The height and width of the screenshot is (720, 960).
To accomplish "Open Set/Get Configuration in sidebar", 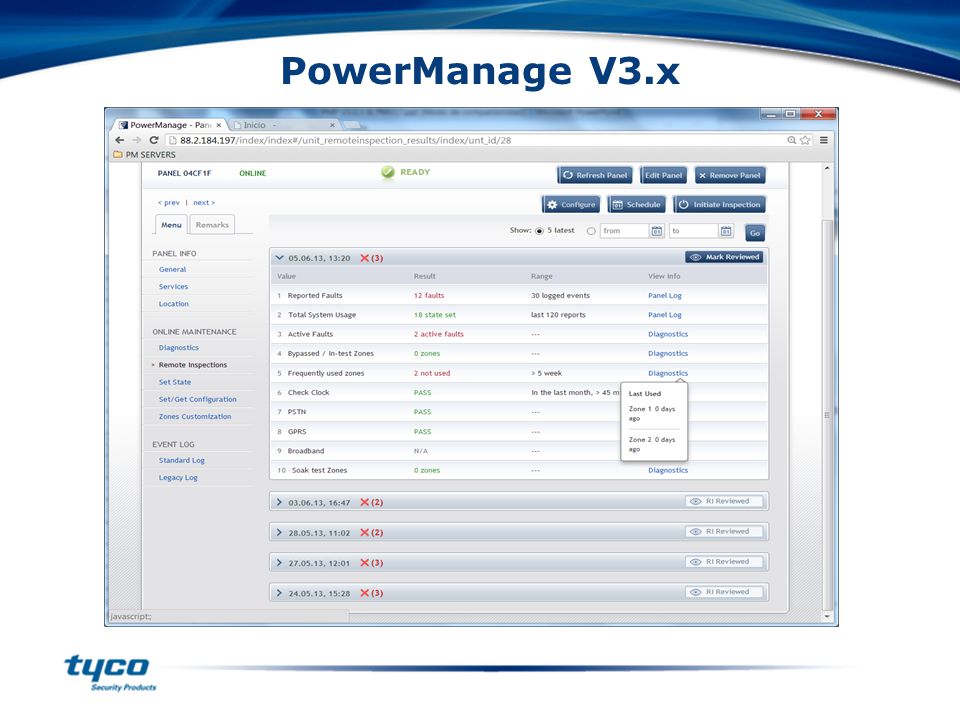I will 198,399.
